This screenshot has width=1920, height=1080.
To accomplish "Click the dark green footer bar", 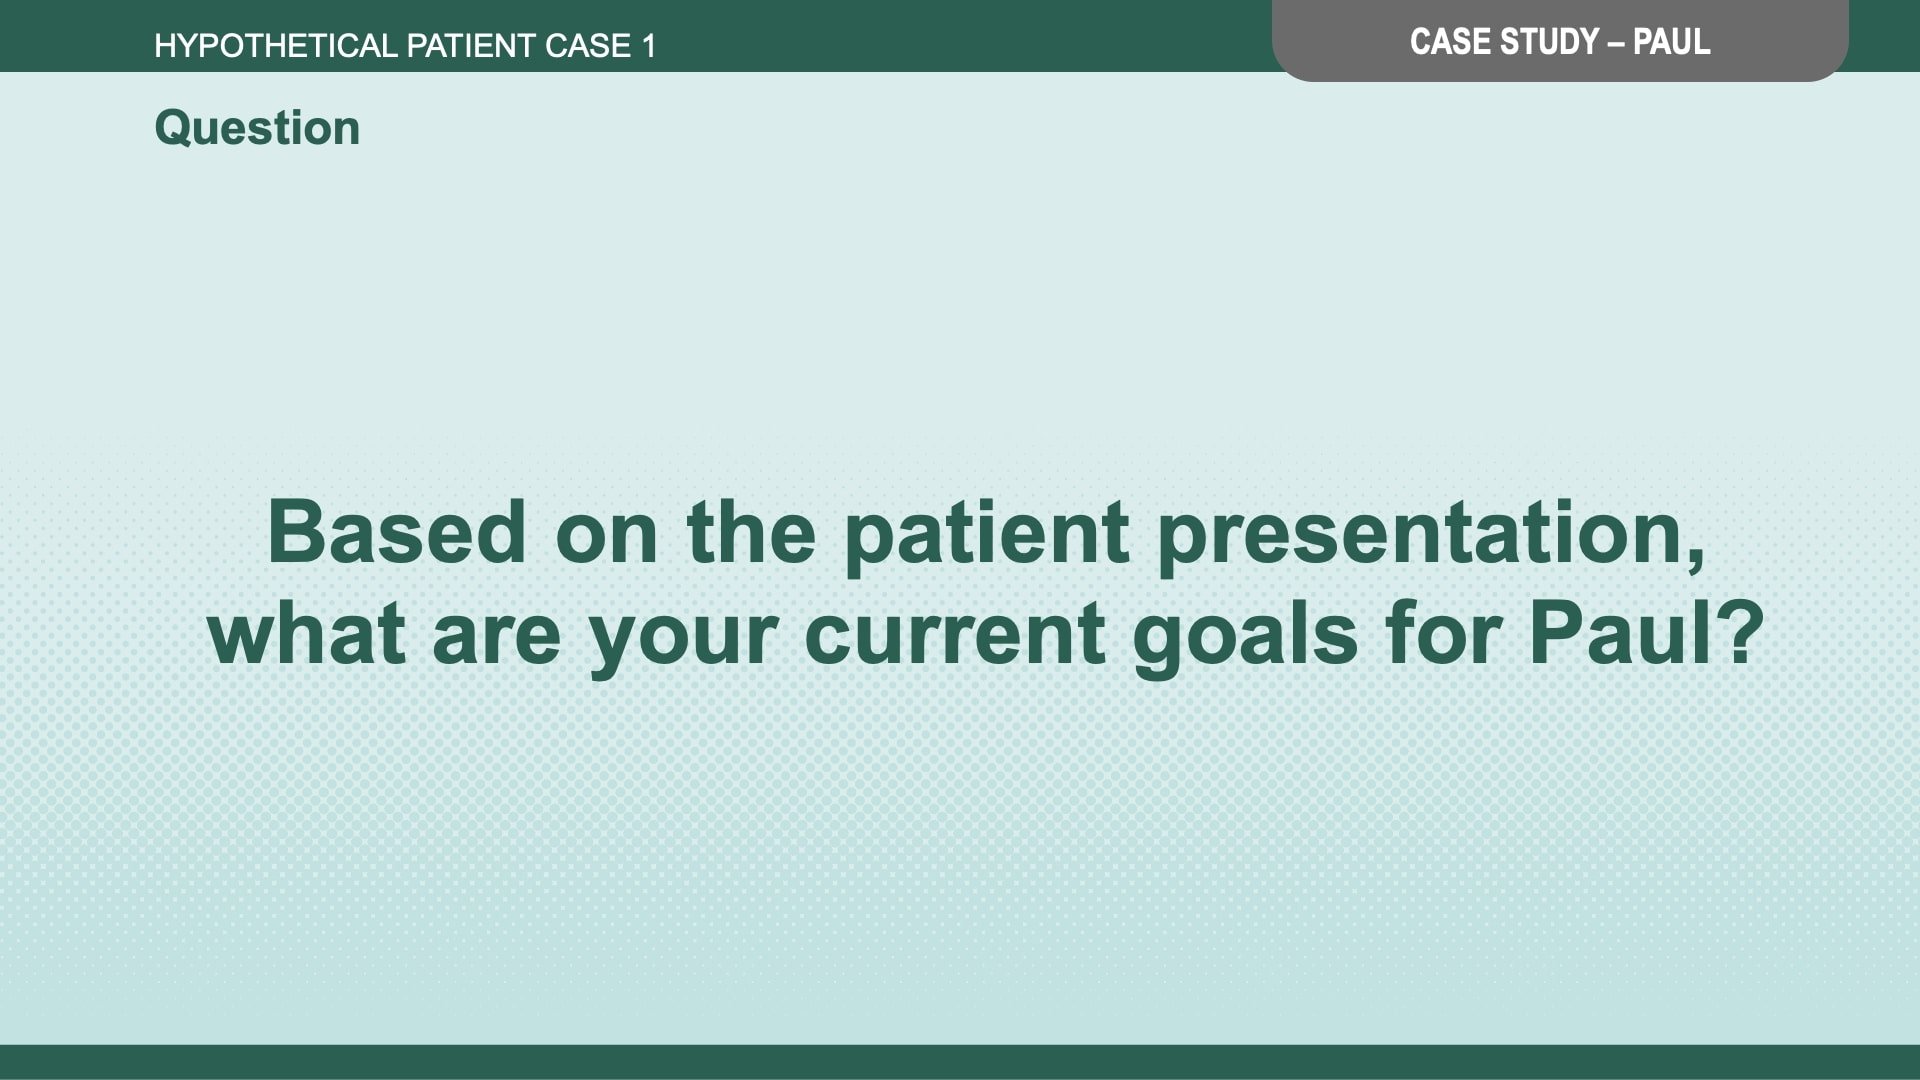I will (960, 1062).
